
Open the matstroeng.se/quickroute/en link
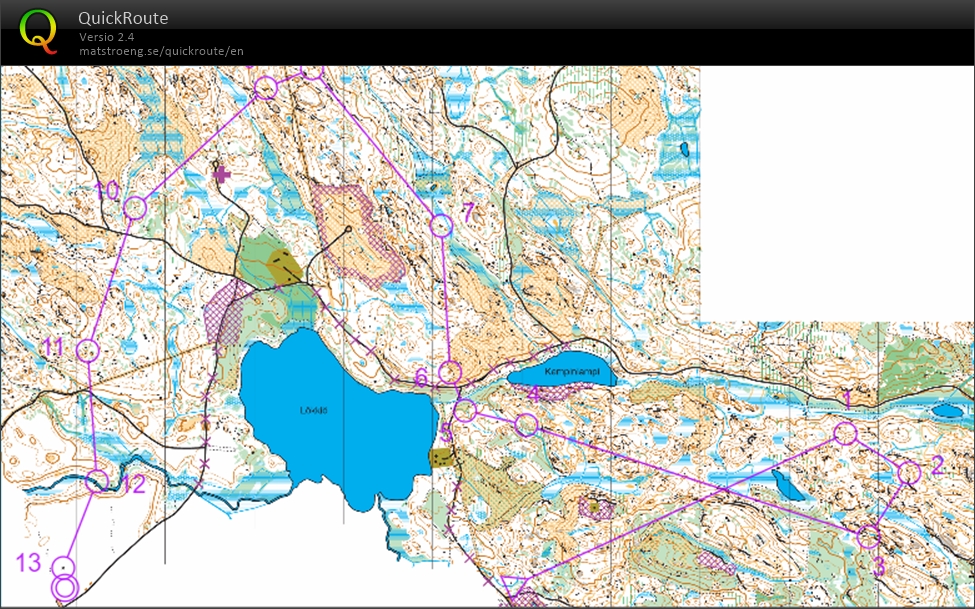click(161, 51)
